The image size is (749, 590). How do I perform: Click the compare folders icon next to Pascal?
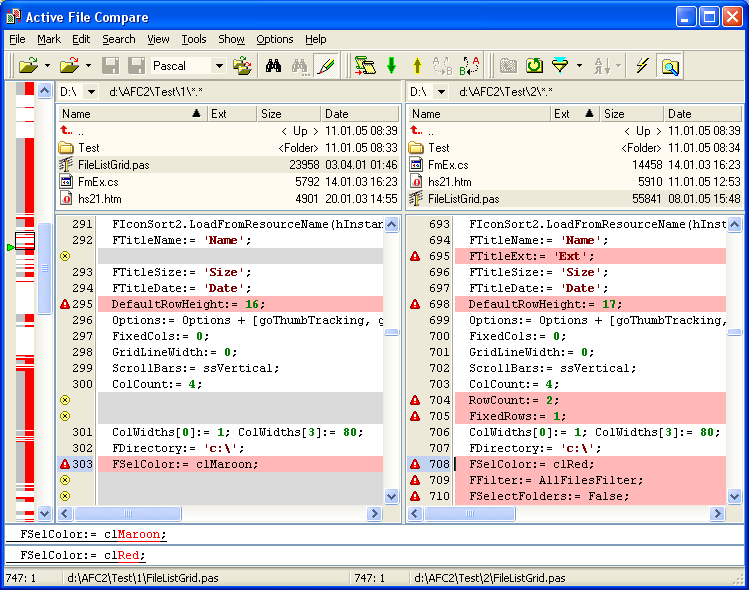click(x=242, y=66)
